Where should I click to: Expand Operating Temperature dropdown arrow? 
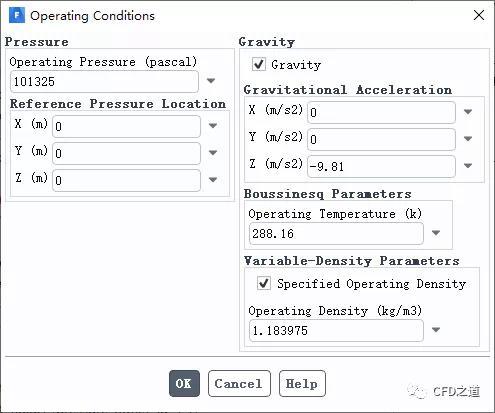(x=436, y=233)
